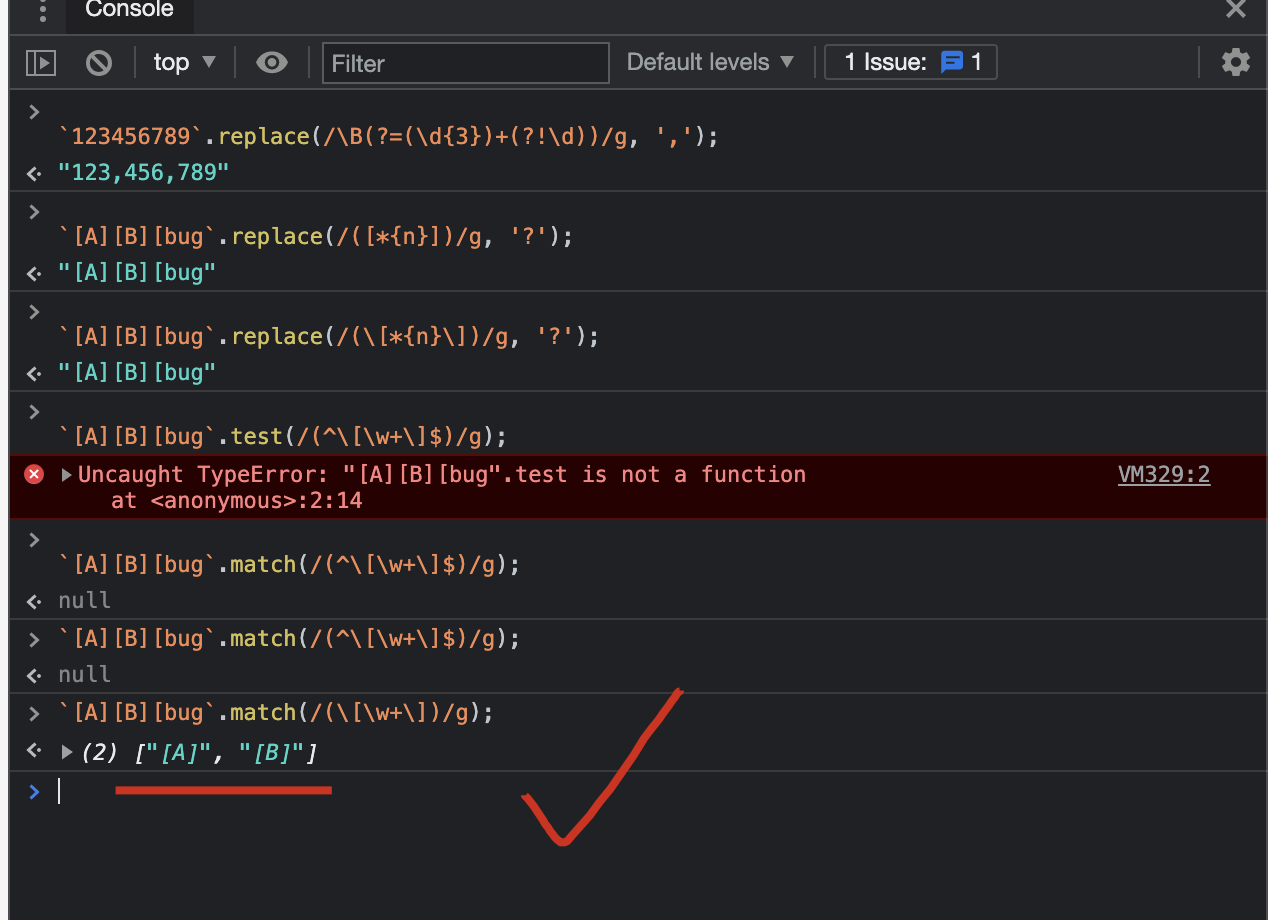Click inside the Filter input box

465,62
